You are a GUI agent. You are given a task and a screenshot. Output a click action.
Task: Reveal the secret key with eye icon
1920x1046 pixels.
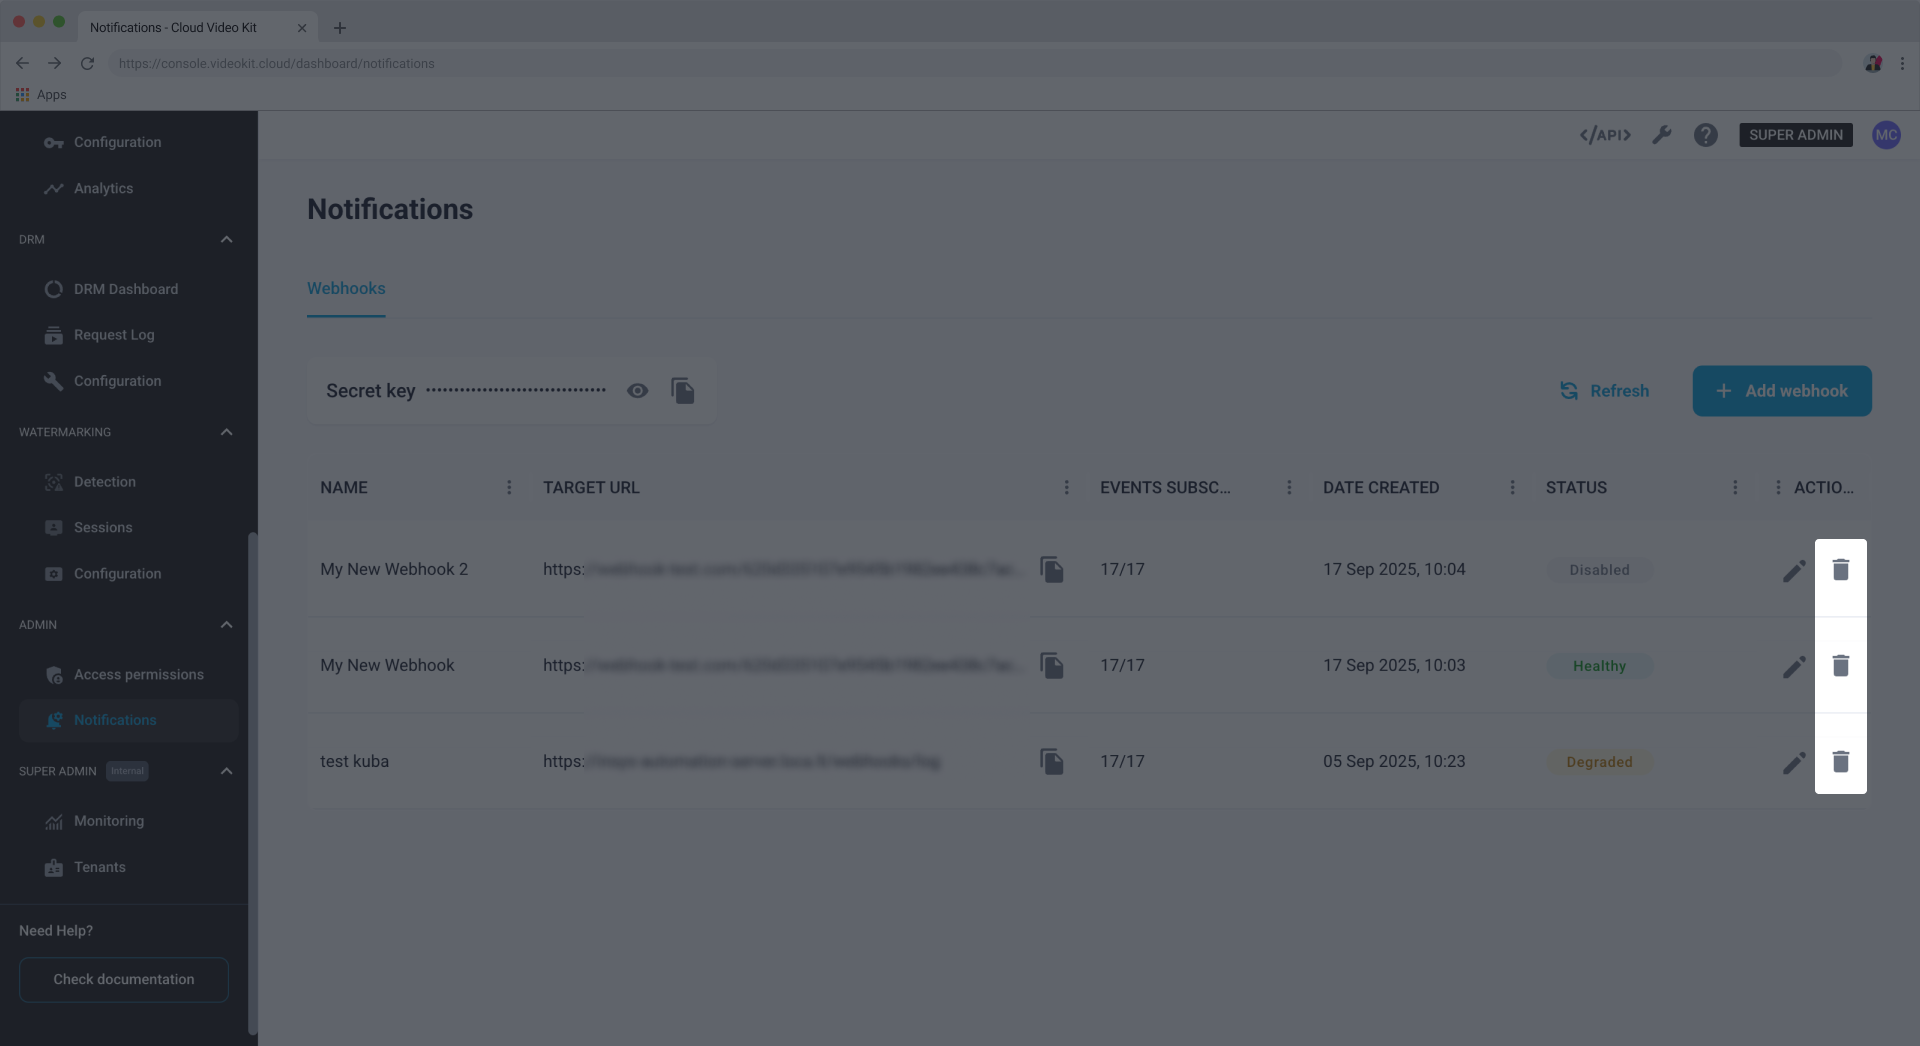pyautogui.click(x=637, y=391)
